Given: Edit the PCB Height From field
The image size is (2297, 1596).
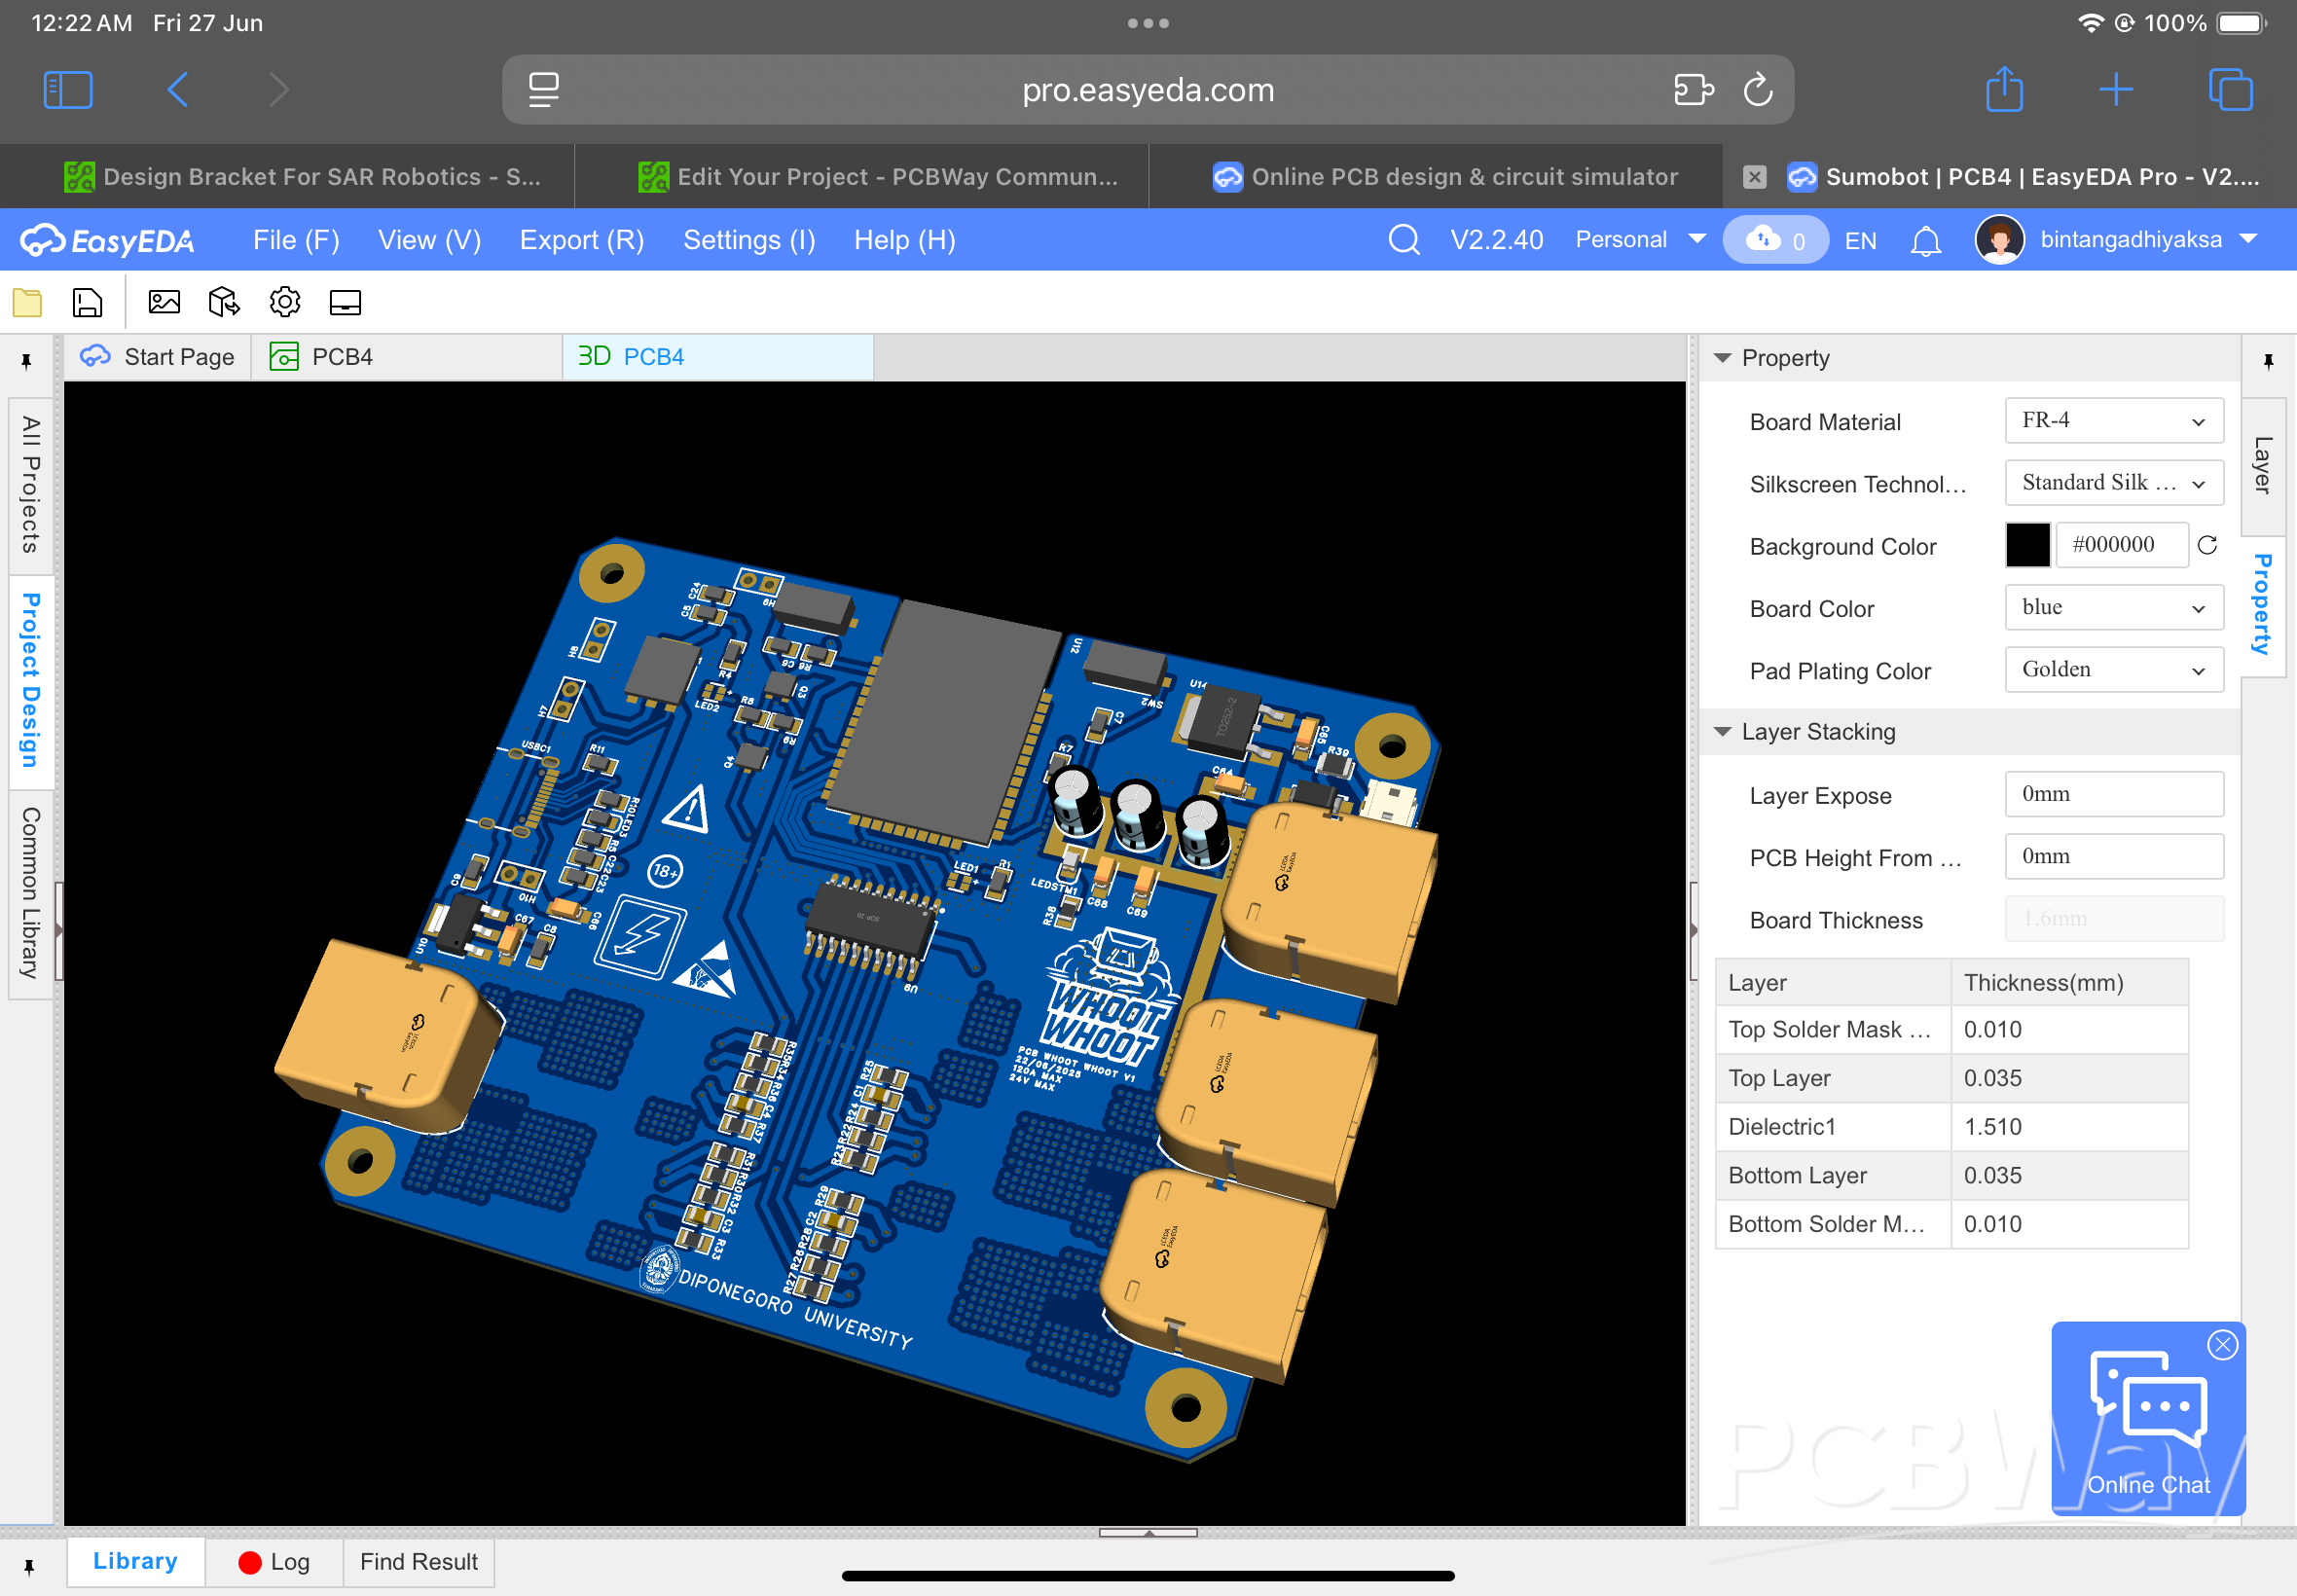Looking at the screenshot, I should tap(2113, 857).
